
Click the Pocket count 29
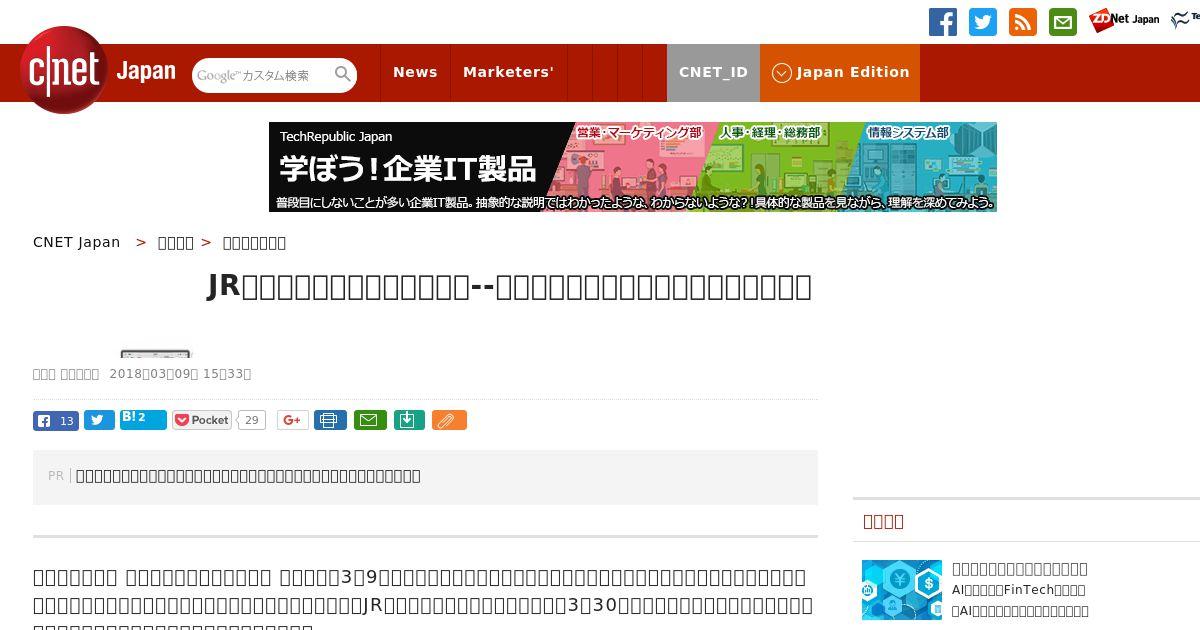click(x=252, y=420)
